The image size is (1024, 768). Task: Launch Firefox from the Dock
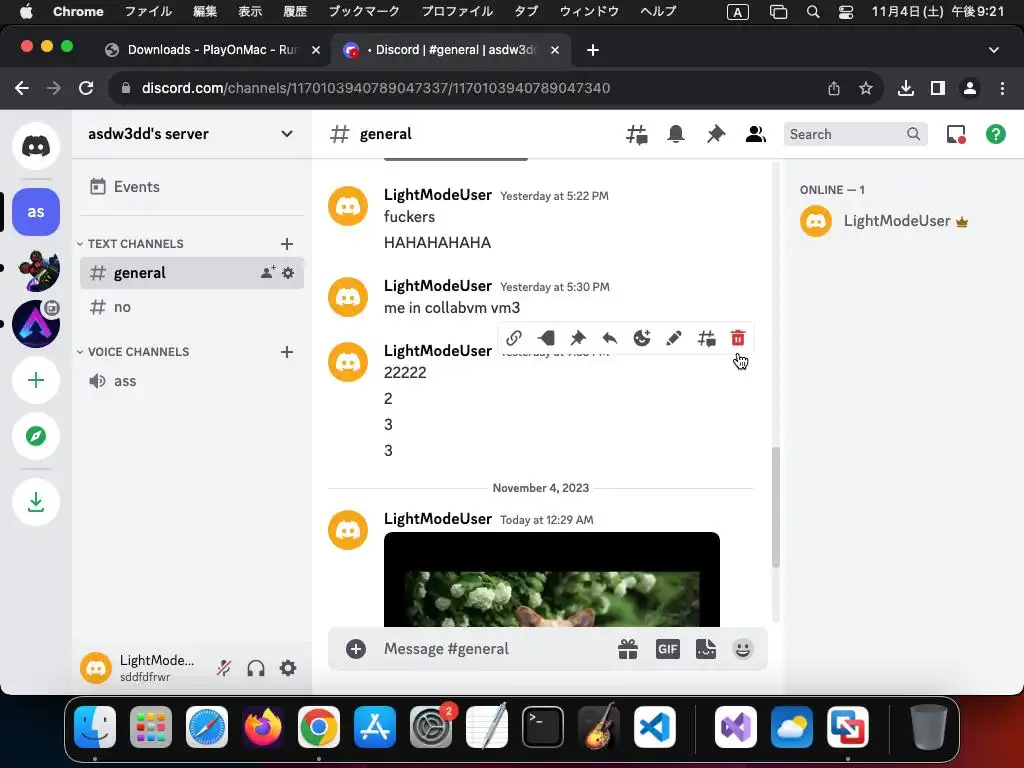(263, 727)
